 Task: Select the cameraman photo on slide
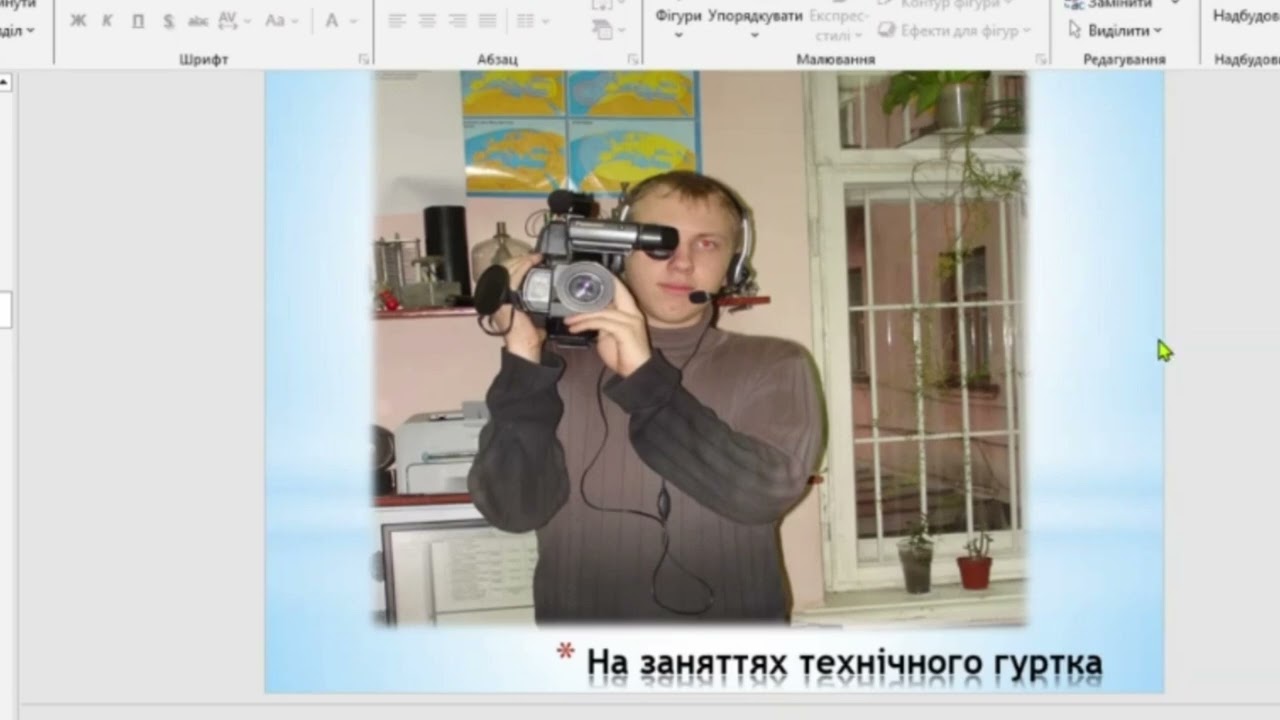(701, 348)
